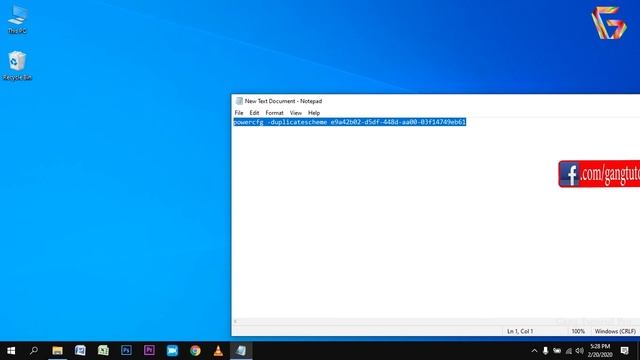This screenshot has width=640, height=360.
Task: Select the Recycle Bin desktop icon
Action: coord(17,65)
